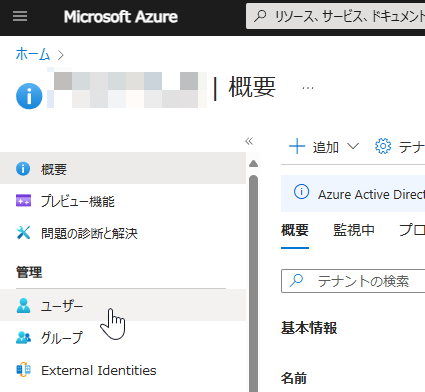Click the グループ people icon
Viewport: 425px width, 392px height.
23,338
